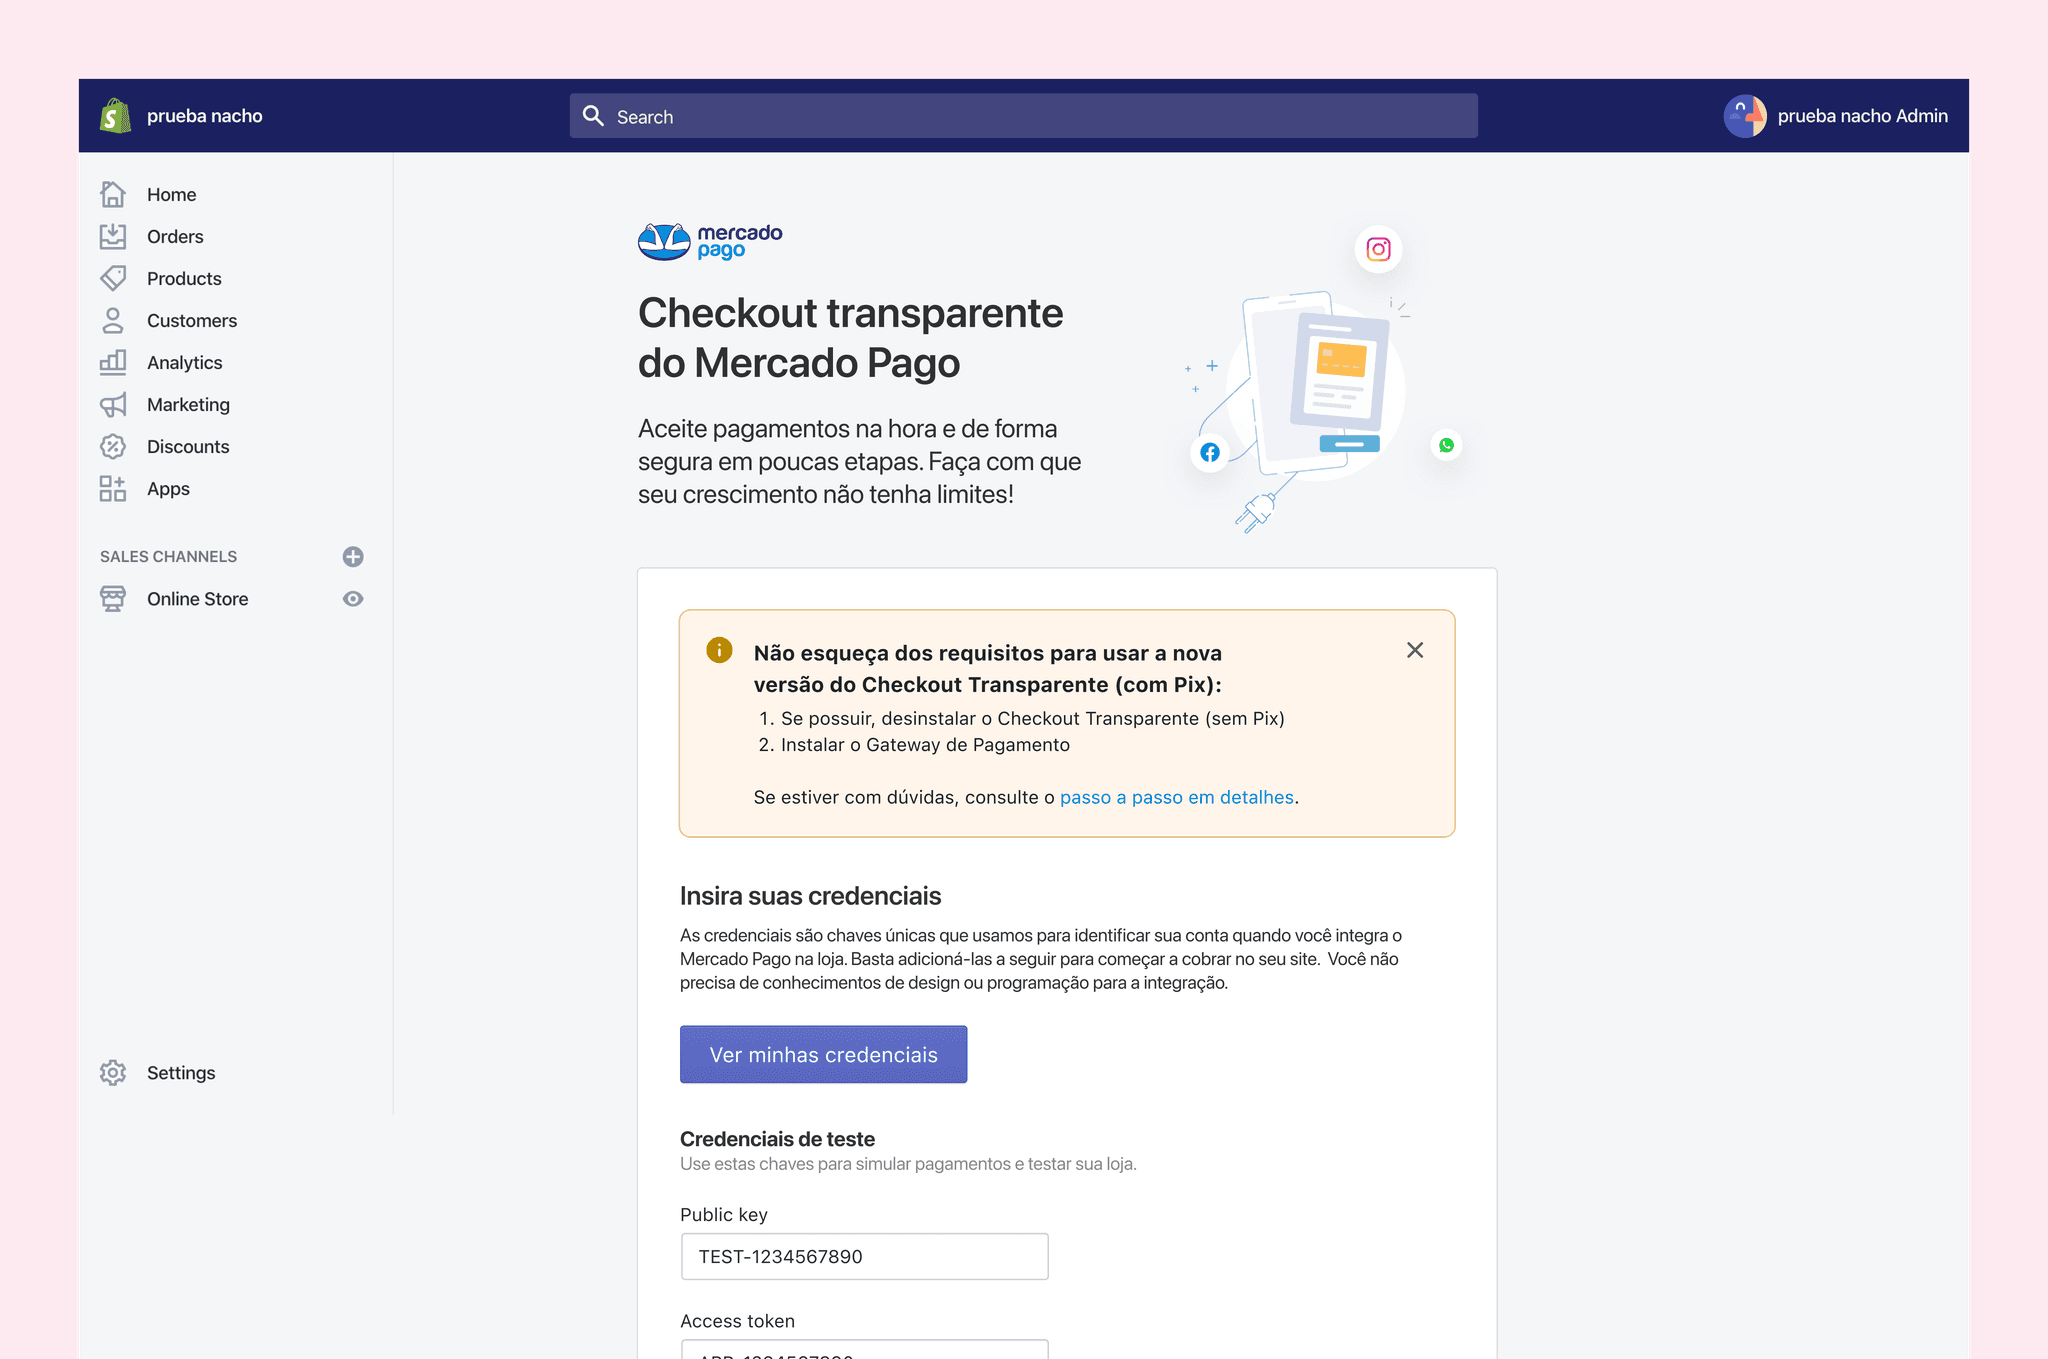2048x1359 pixels.
Task: Open Customers in the sidebar
Action: coord(192,320)
